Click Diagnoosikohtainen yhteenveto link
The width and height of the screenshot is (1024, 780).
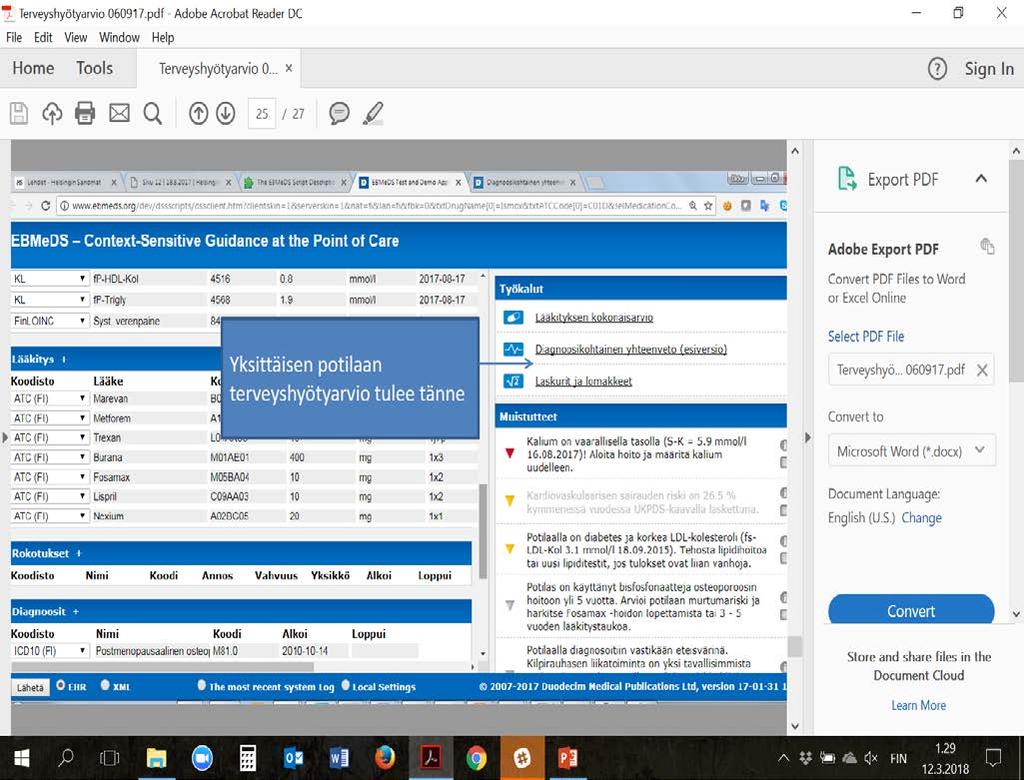pyautogui.click(x=631, y=349)
